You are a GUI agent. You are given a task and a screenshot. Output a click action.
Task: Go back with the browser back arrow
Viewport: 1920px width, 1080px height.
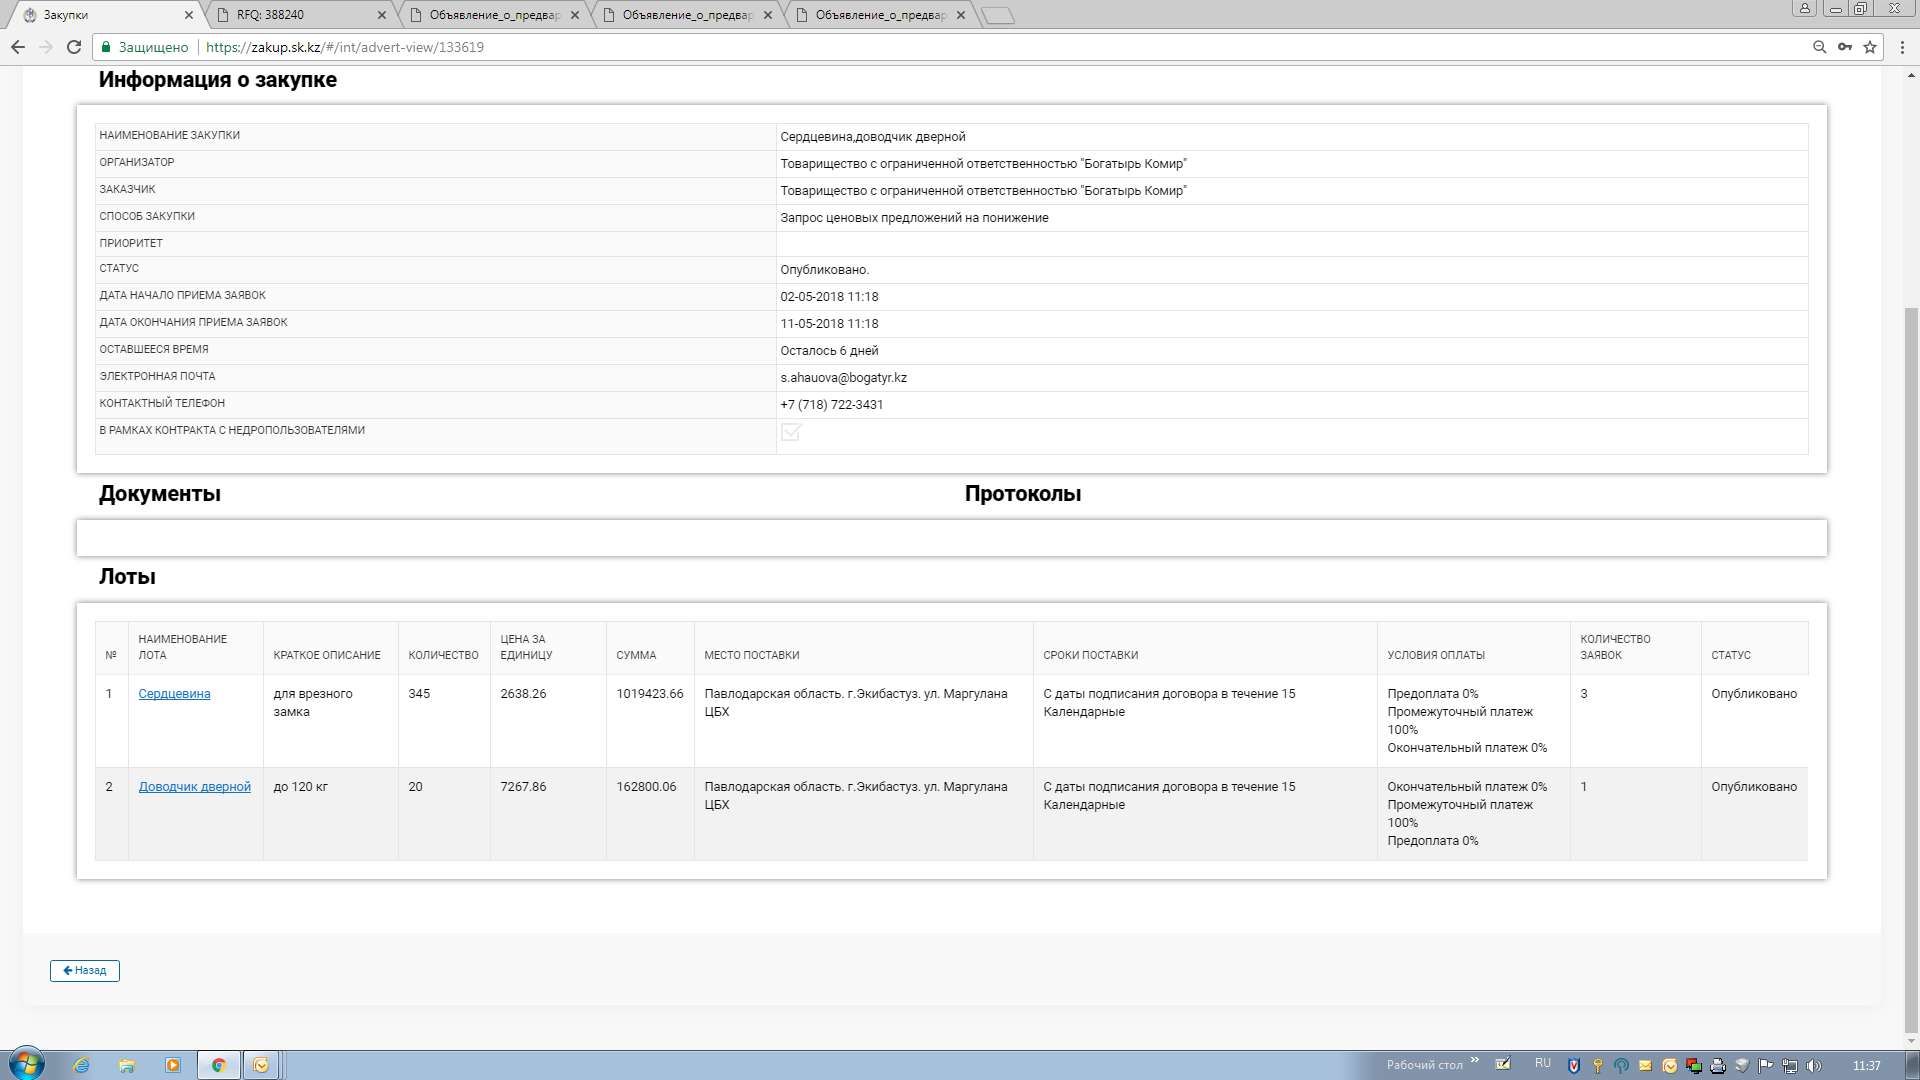18,47
